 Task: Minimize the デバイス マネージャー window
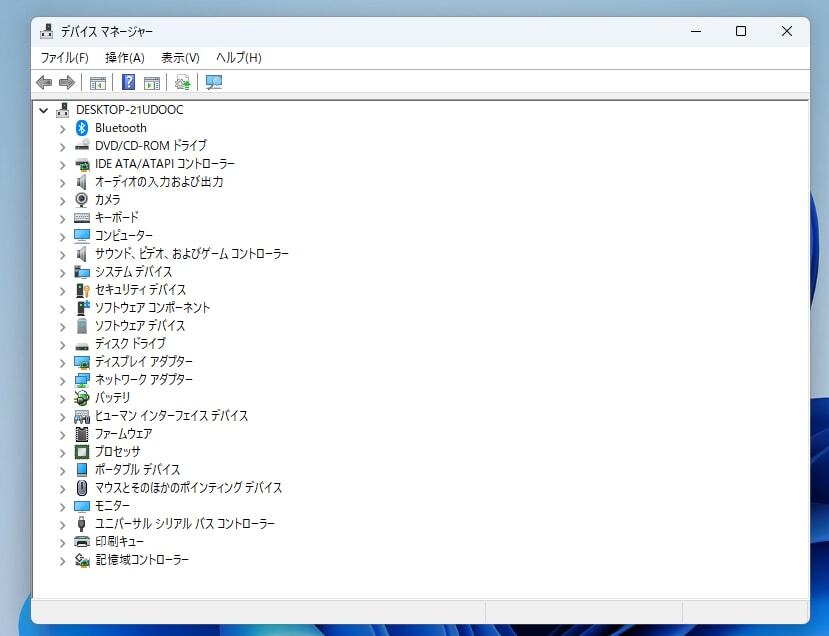pyautogui.click(x=696, y=31)
